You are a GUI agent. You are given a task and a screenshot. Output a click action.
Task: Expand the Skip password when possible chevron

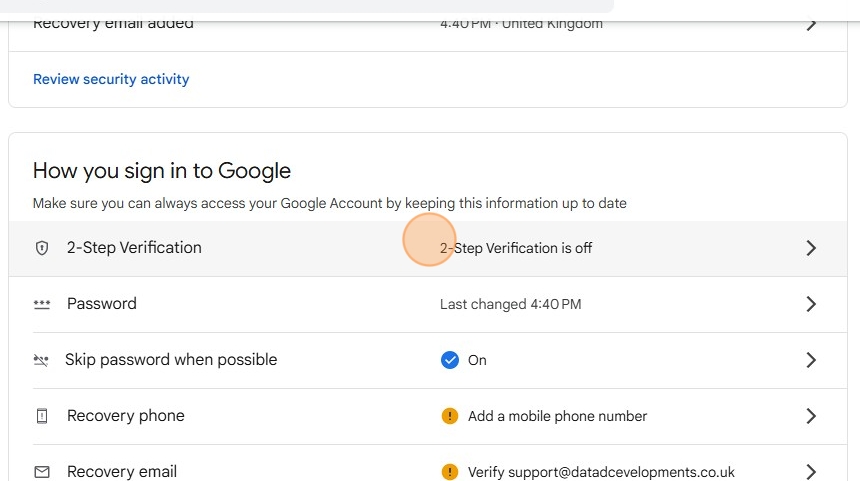(811, 360)
